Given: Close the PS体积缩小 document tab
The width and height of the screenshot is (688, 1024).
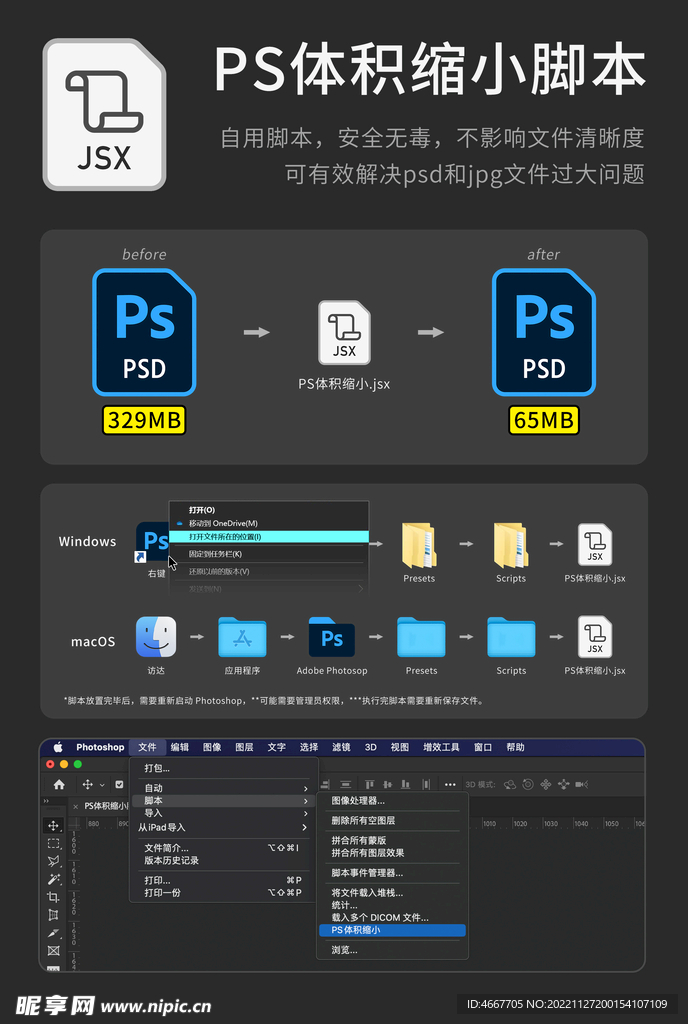Looking at the screenshot, I should (76, 807).
